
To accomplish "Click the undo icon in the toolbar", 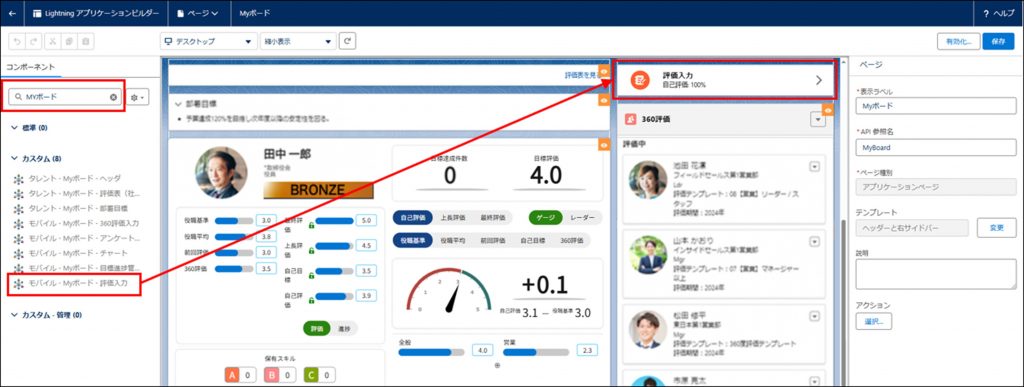I will [x=17, y=42].
